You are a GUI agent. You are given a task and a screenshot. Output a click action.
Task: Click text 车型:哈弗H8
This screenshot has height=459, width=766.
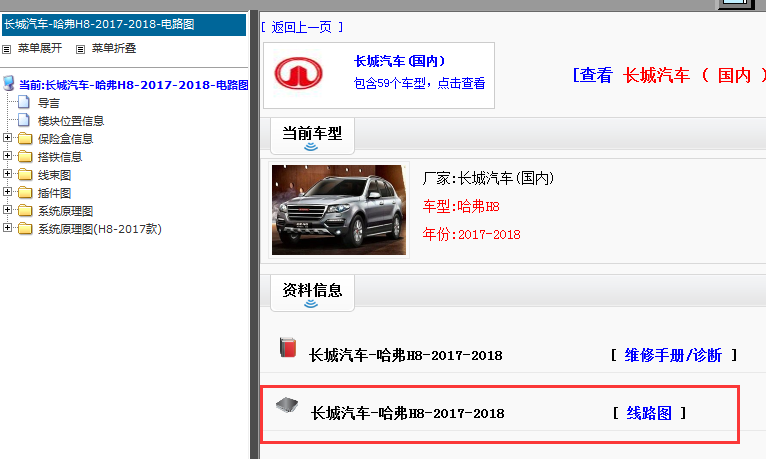pyautogui.click(x=461, y=207)
